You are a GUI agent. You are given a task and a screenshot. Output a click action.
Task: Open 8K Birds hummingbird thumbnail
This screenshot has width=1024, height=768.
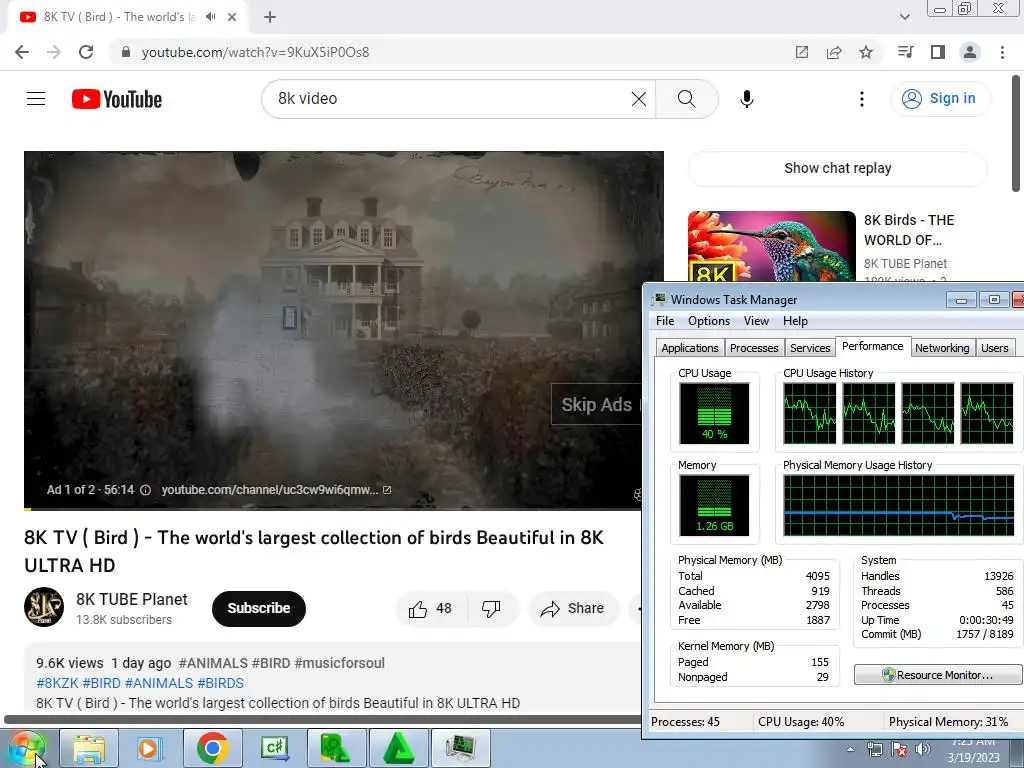pos(771,247)
